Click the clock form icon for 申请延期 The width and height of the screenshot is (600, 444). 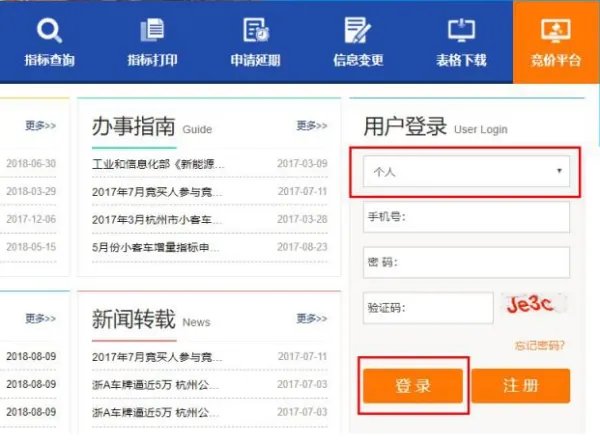tap(256, 30)
